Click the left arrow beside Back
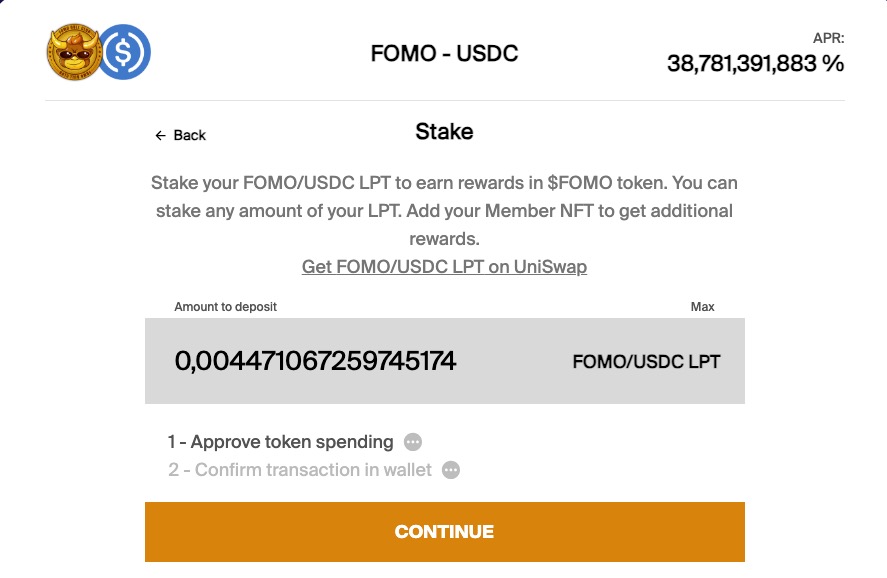 coord(160,136)
